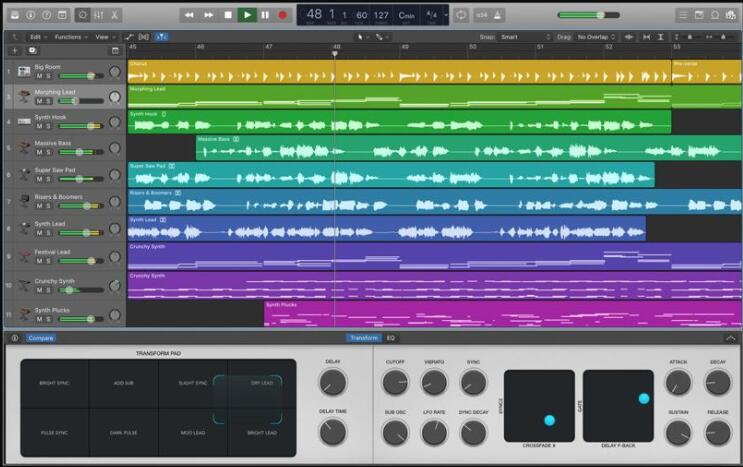Solo the Morphing Lead track
The height and width of the screenshot is (467, 743).
coord(48,101)
